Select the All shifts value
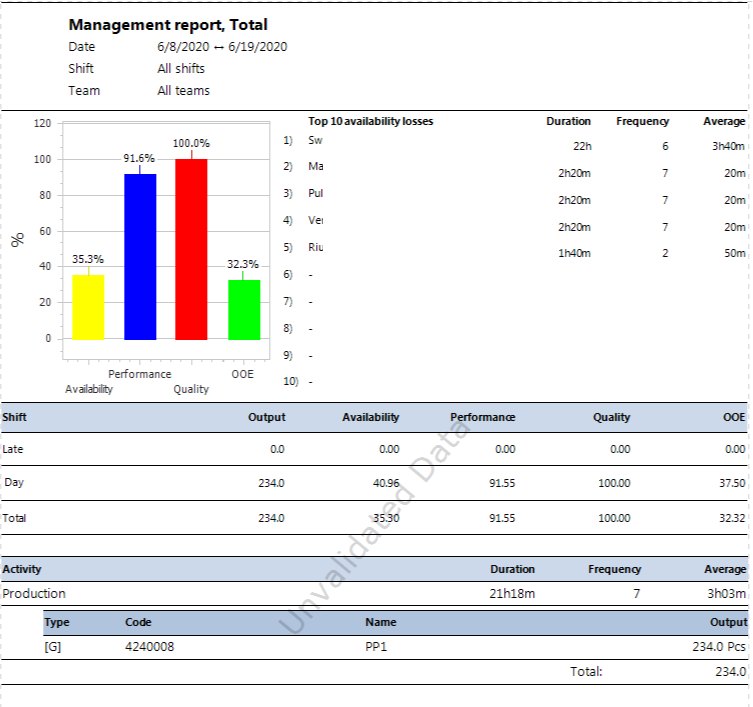 click(x=181, y=69)
